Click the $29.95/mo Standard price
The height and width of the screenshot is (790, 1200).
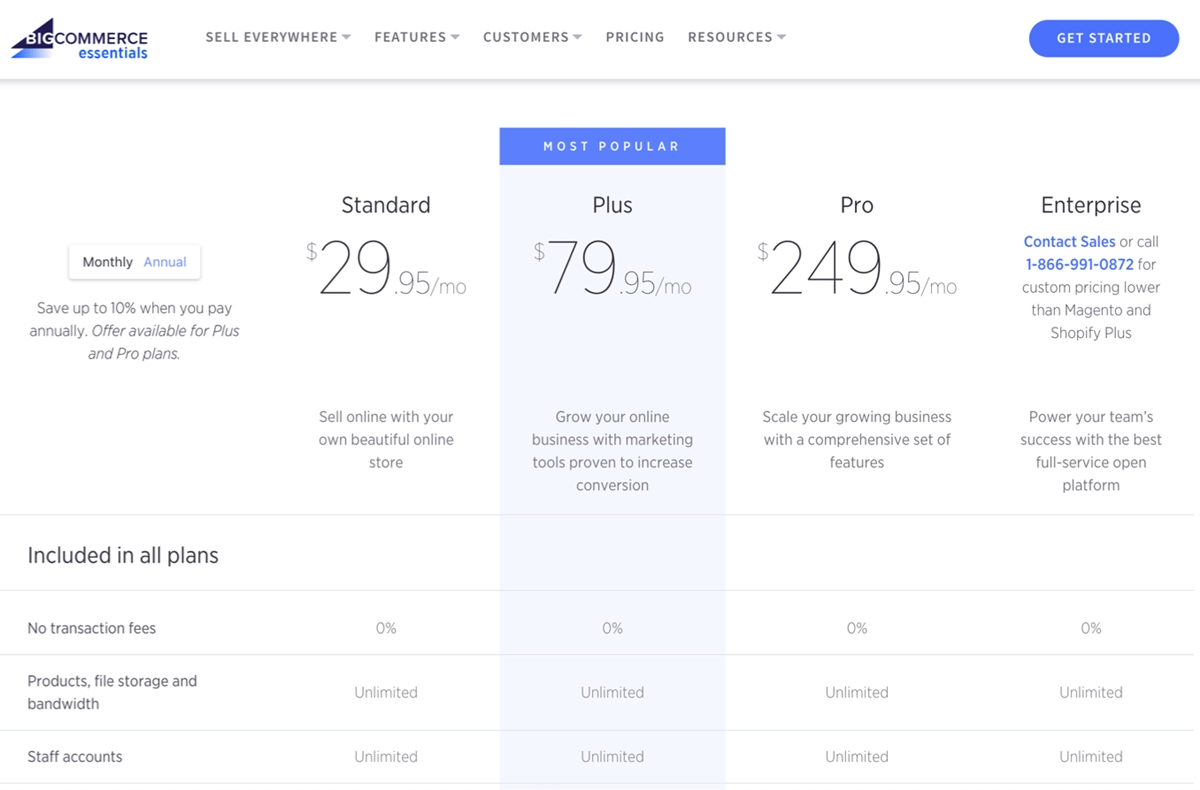386,271
